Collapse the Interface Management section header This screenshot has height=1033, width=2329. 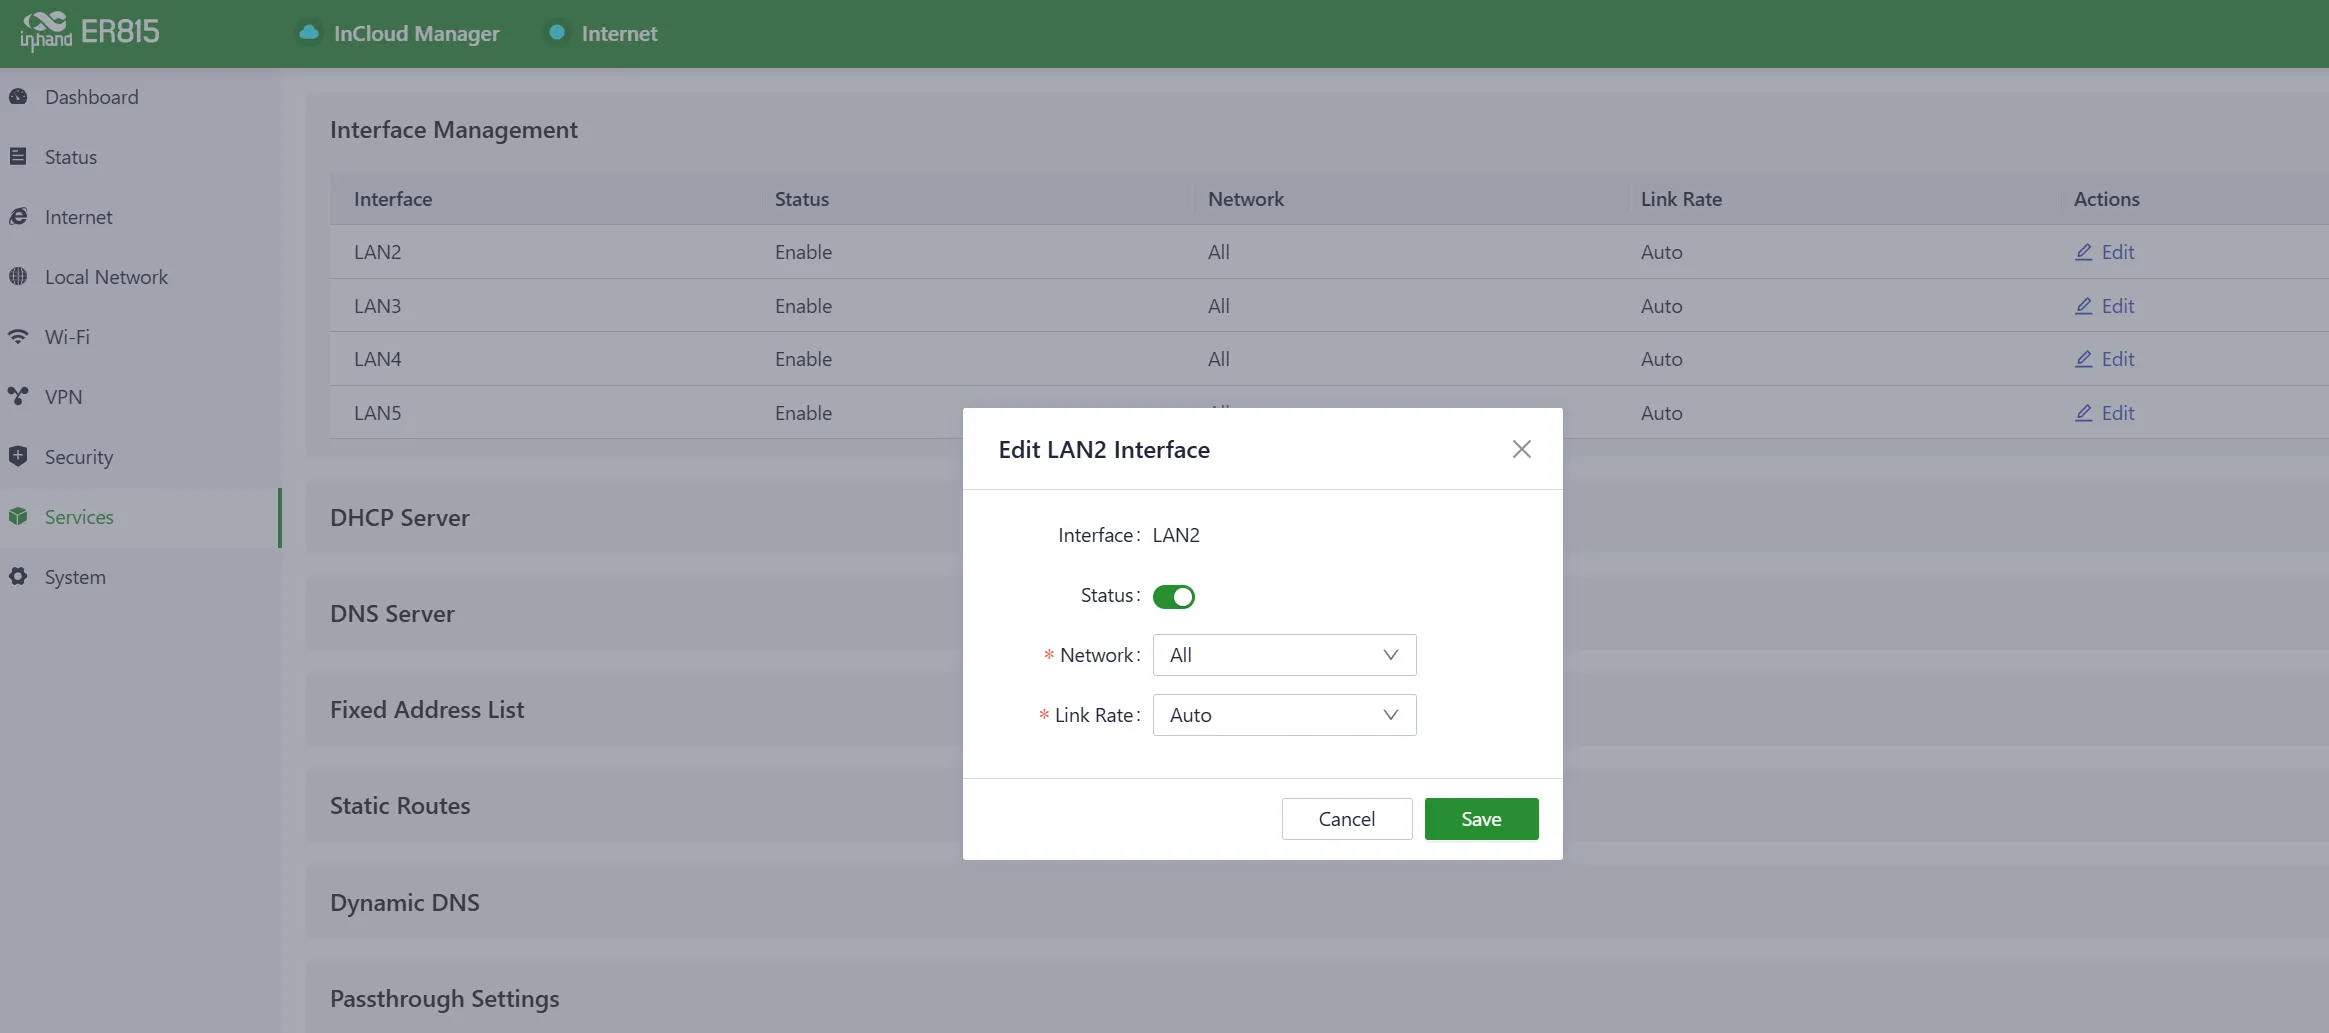(454, 130)
